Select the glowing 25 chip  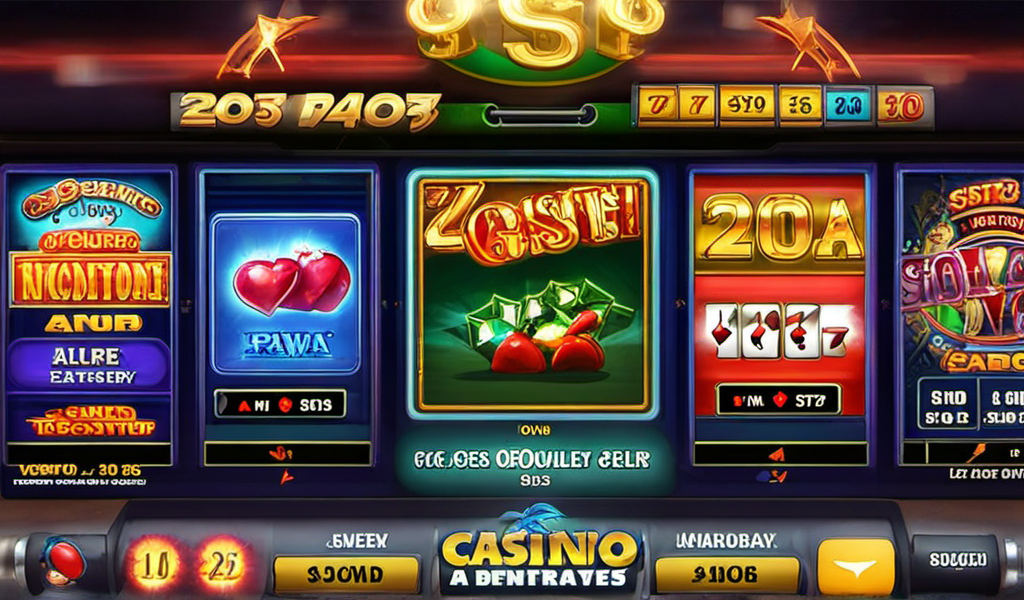[221, 564]
